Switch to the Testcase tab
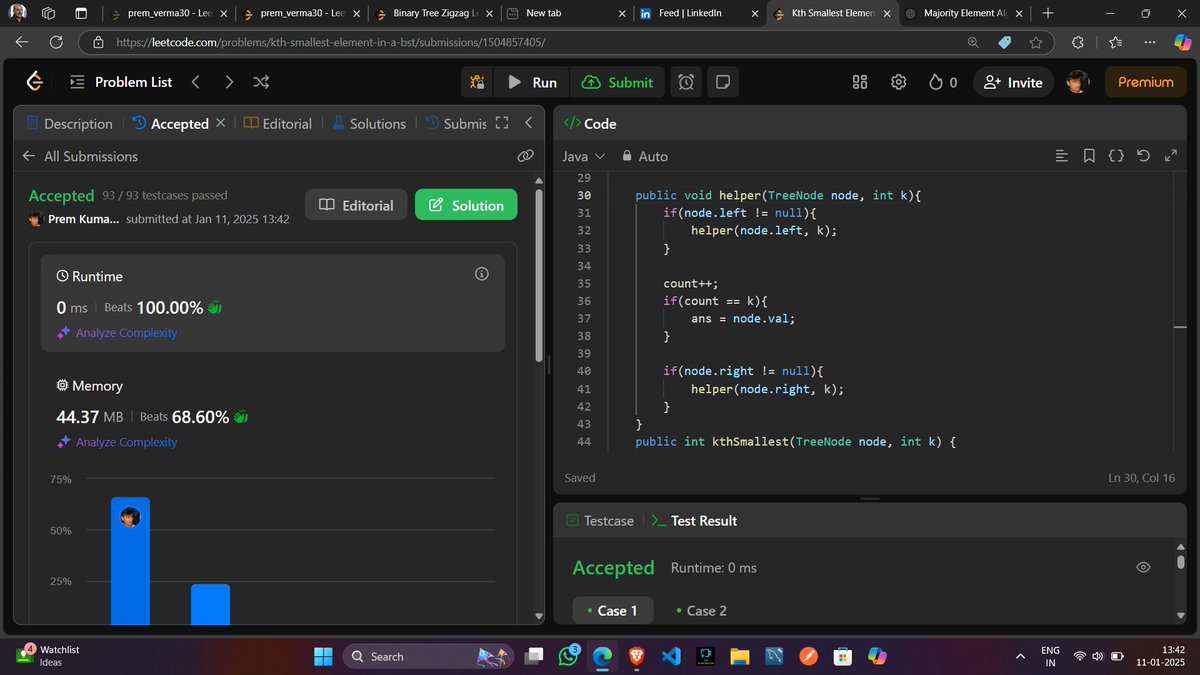 pyautogui.click(x=599, y=521)
